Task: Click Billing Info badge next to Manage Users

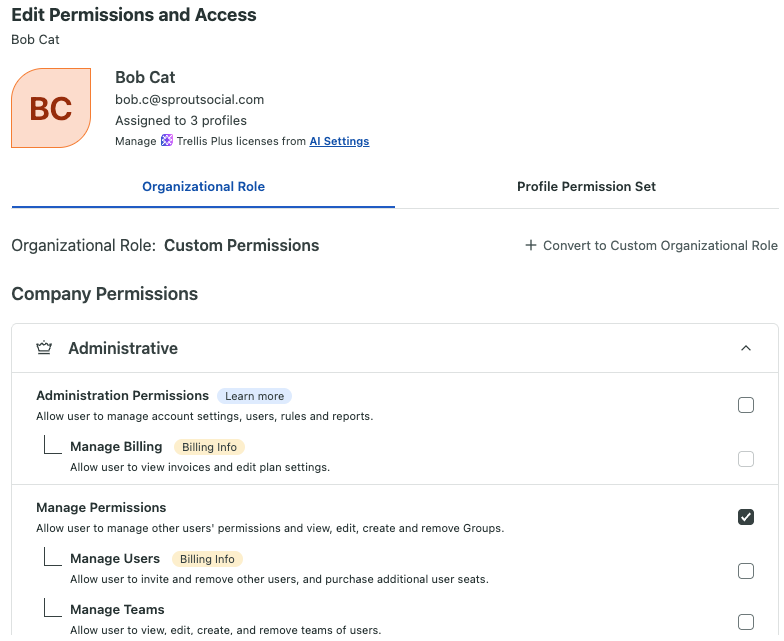Action: [207, 559]
